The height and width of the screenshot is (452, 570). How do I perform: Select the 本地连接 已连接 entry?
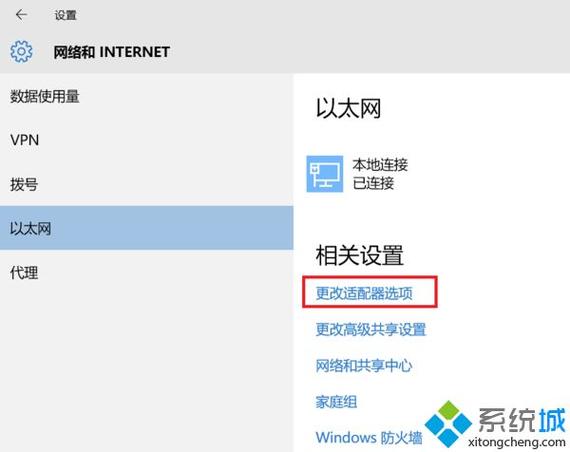pyautogui.click(x=357, y=174)
